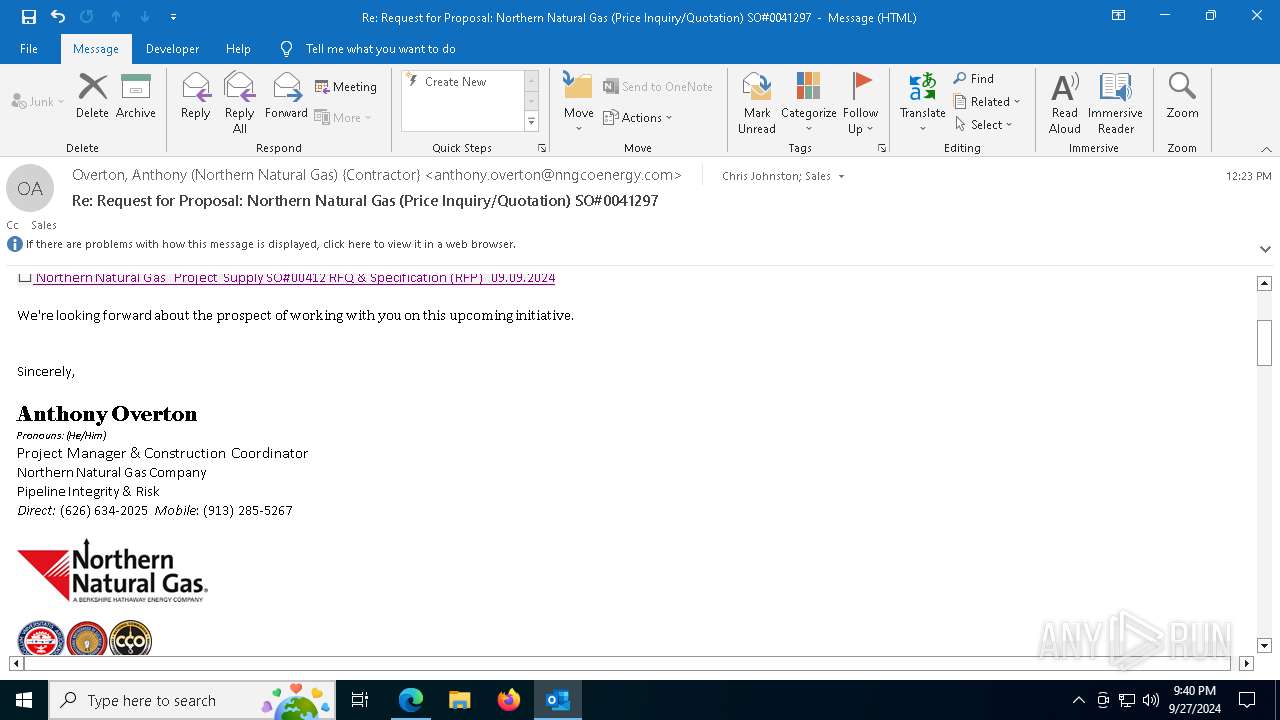Viewport: 1280px width, 720px height.
Task: Click horizontal scroll right arrow
Action: click(x=1246, y=663)
